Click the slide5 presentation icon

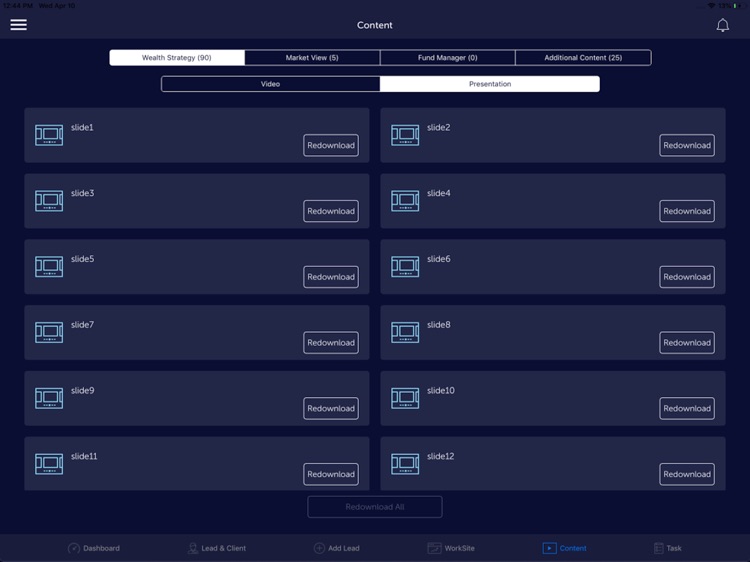coord(49,267)
